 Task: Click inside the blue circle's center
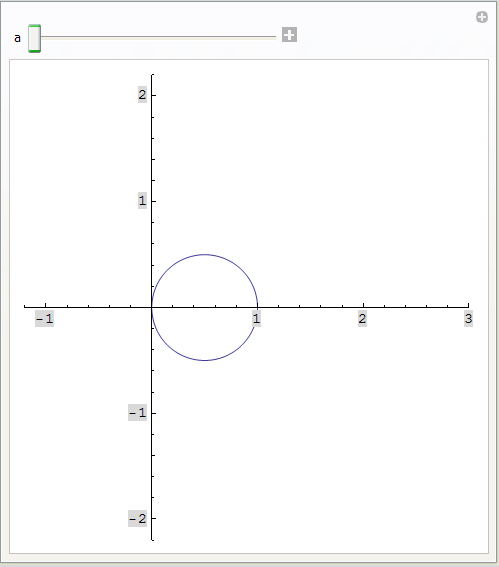(205, 307)
